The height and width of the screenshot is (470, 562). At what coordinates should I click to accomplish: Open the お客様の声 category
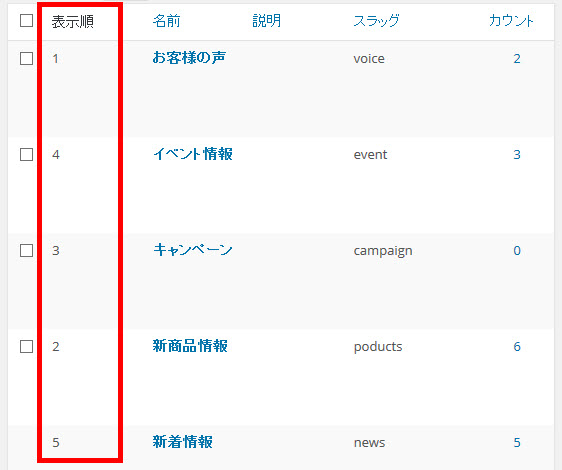[x=189, y=58]
